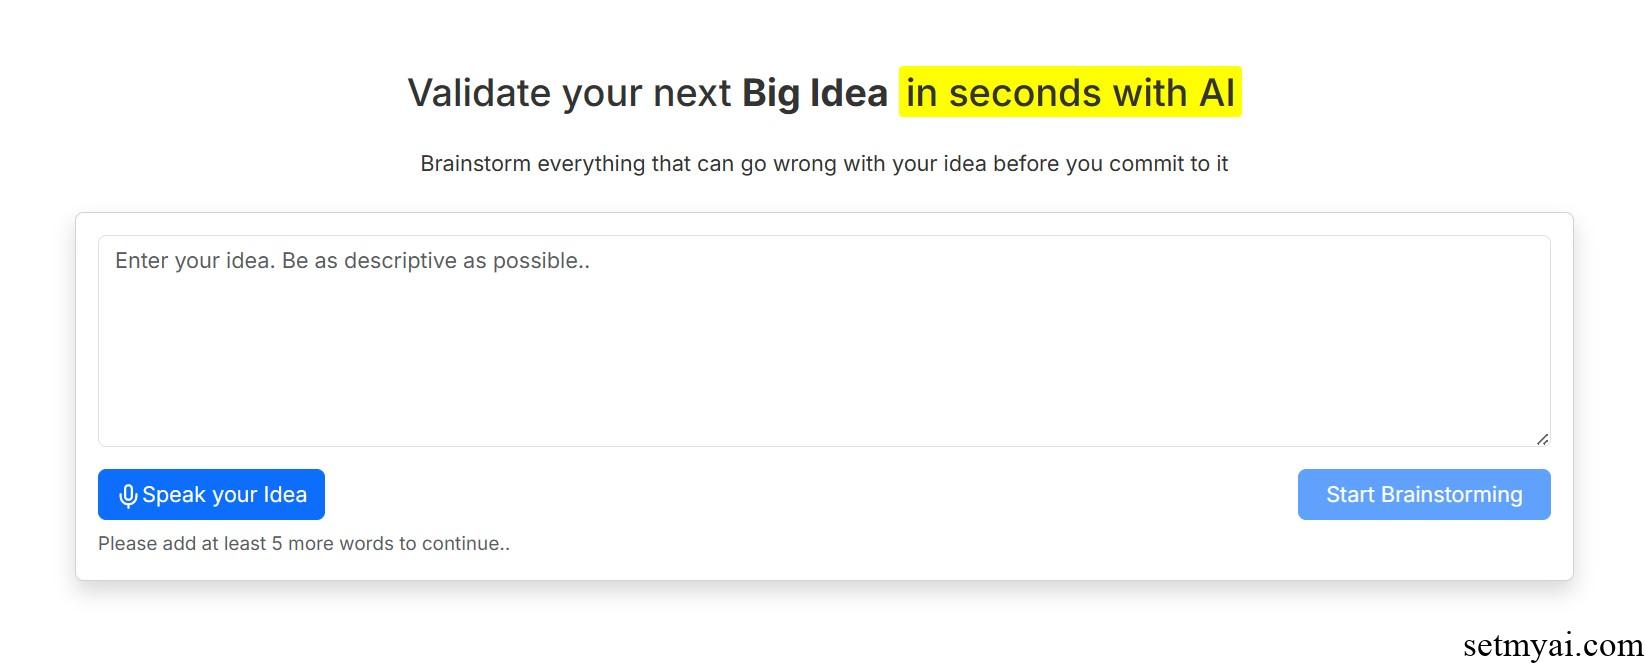Screen dimensions: 1645x663
Task: Click the microphone icon on the blue button
Action: point(128,496)
